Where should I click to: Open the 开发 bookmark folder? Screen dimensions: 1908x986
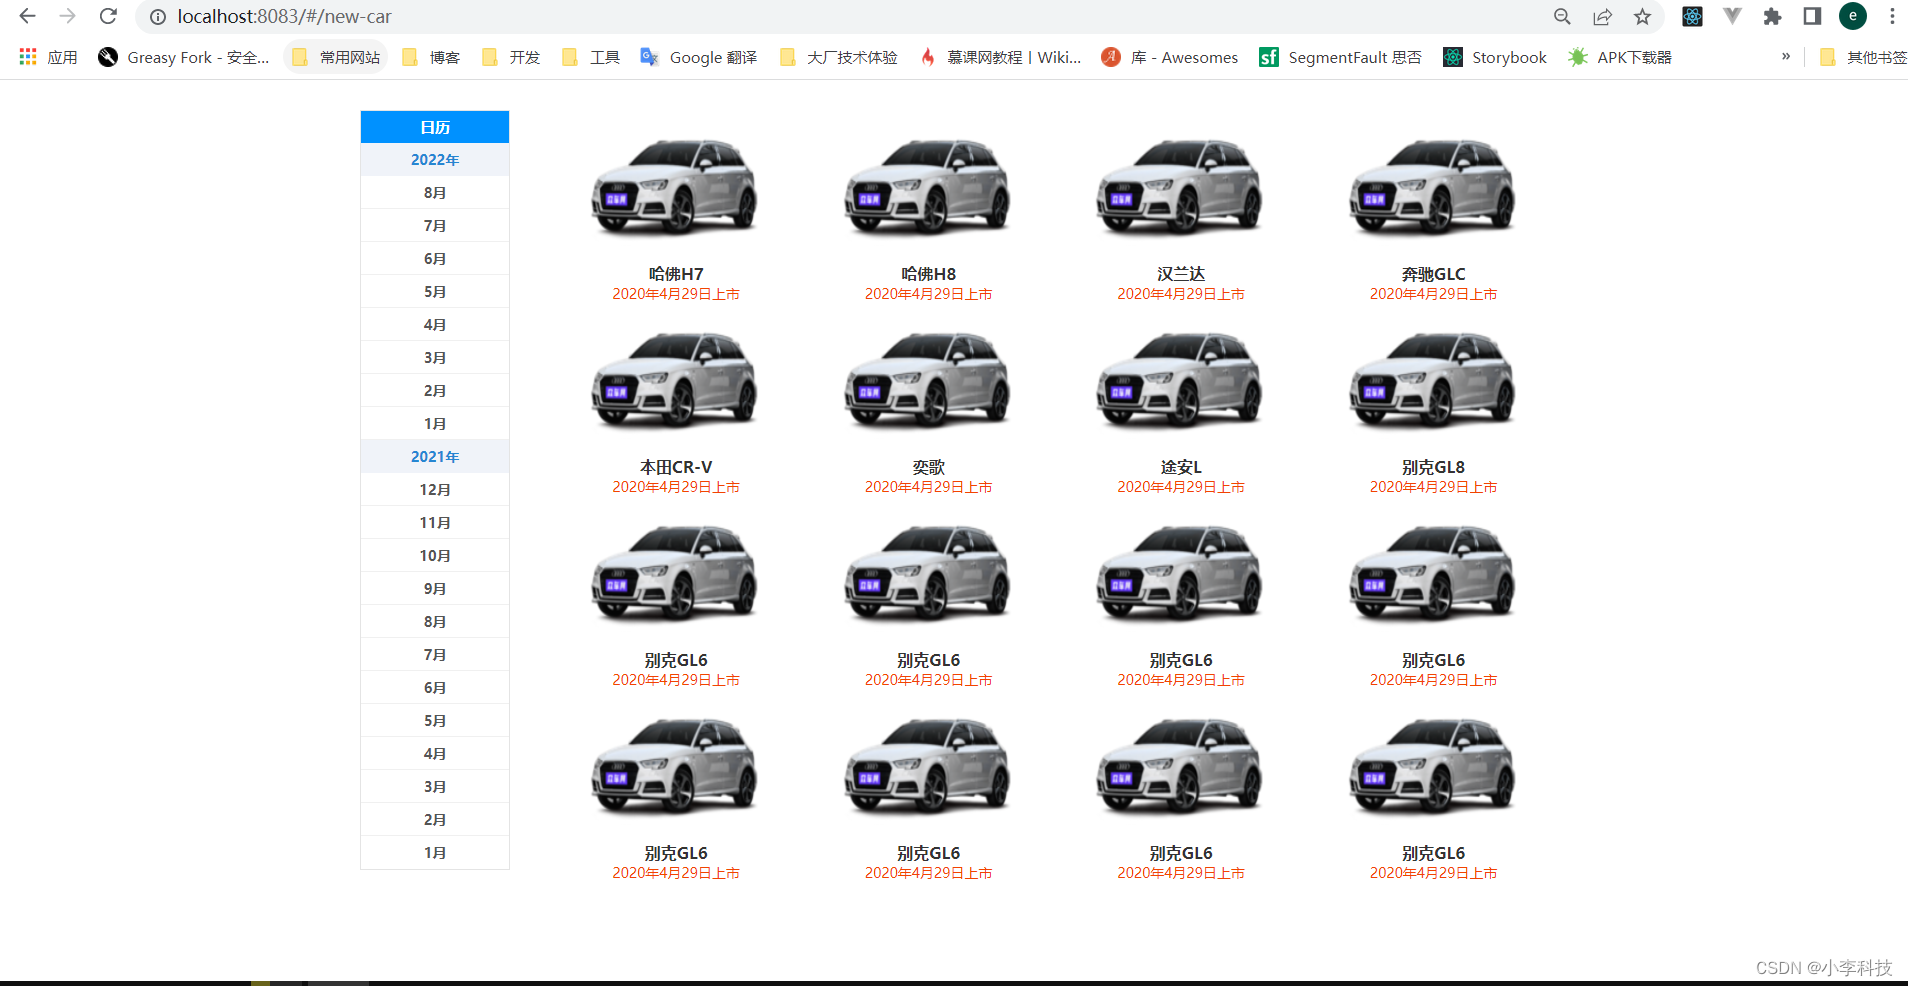[x=511, y=57]
